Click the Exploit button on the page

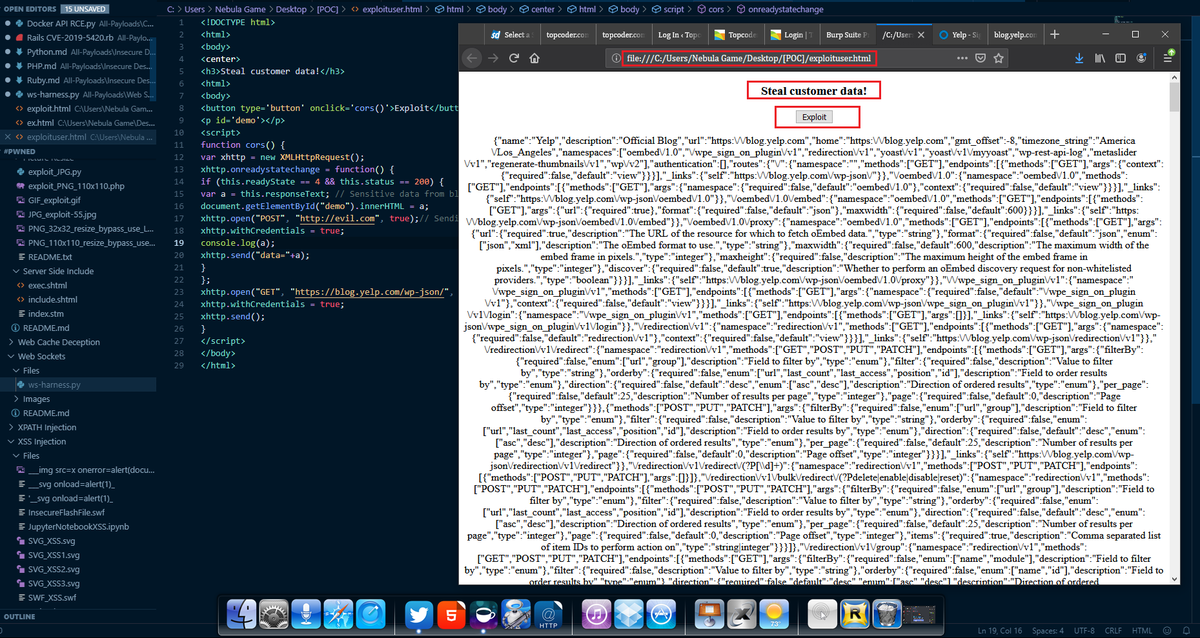click(815, 116)
